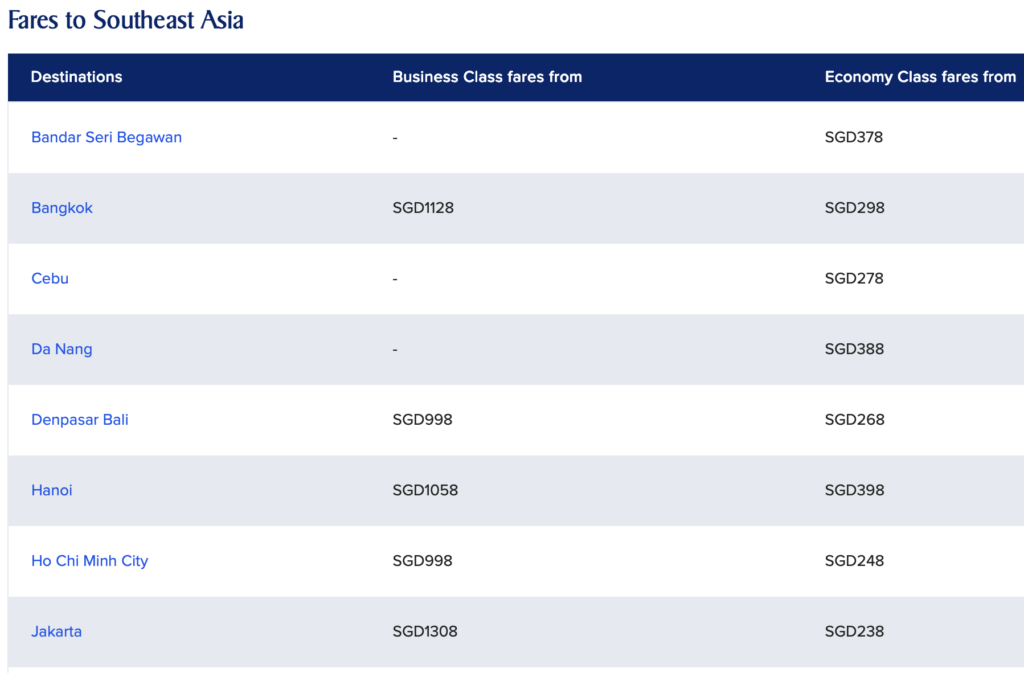Click Bangkok's SGD1128 Business Class fare
The width and height of the screenshot is (1024, 673).
[x=423, y=208]
